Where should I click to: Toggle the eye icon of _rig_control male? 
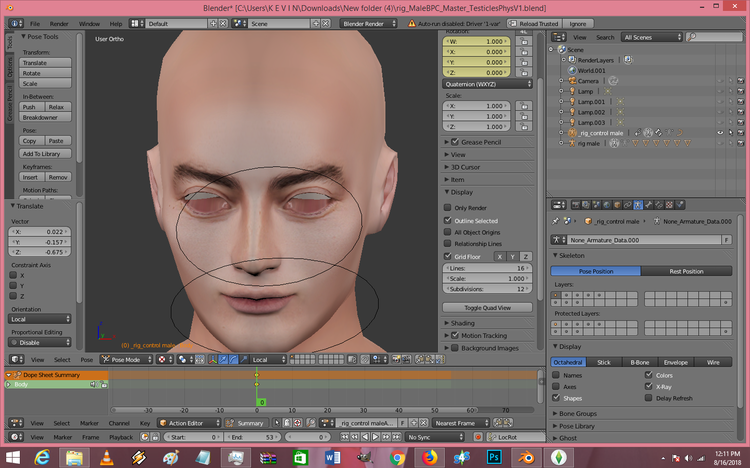point(720,133)
